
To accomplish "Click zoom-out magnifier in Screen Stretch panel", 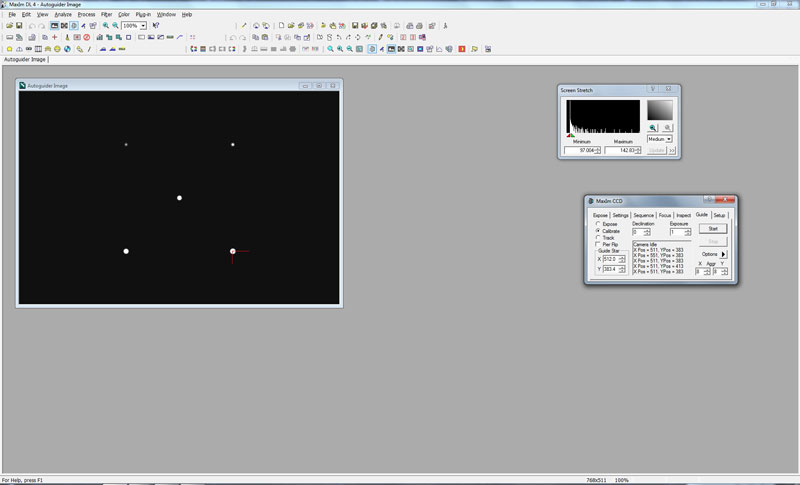I will (667, 128).
